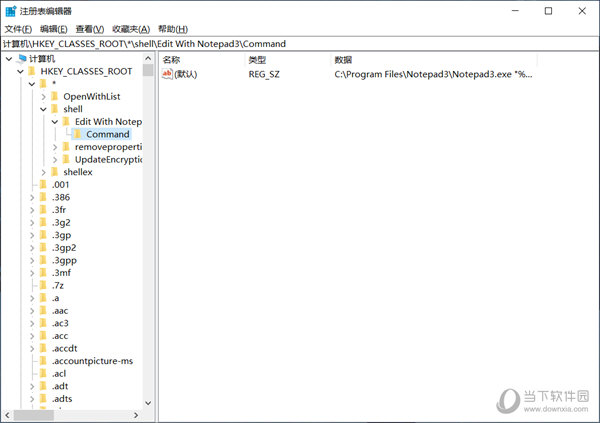600x423 pixels.
Task: Open the 编辑(E) menu
Action: [54, 29]
